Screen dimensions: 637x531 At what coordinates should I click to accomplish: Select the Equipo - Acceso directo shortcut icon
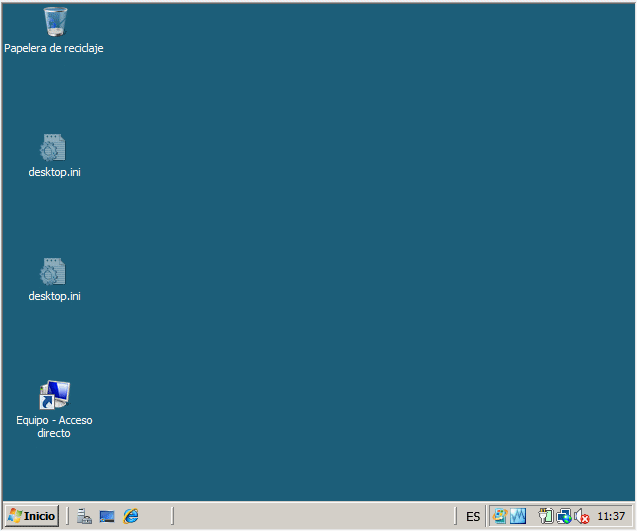point(54,395)
